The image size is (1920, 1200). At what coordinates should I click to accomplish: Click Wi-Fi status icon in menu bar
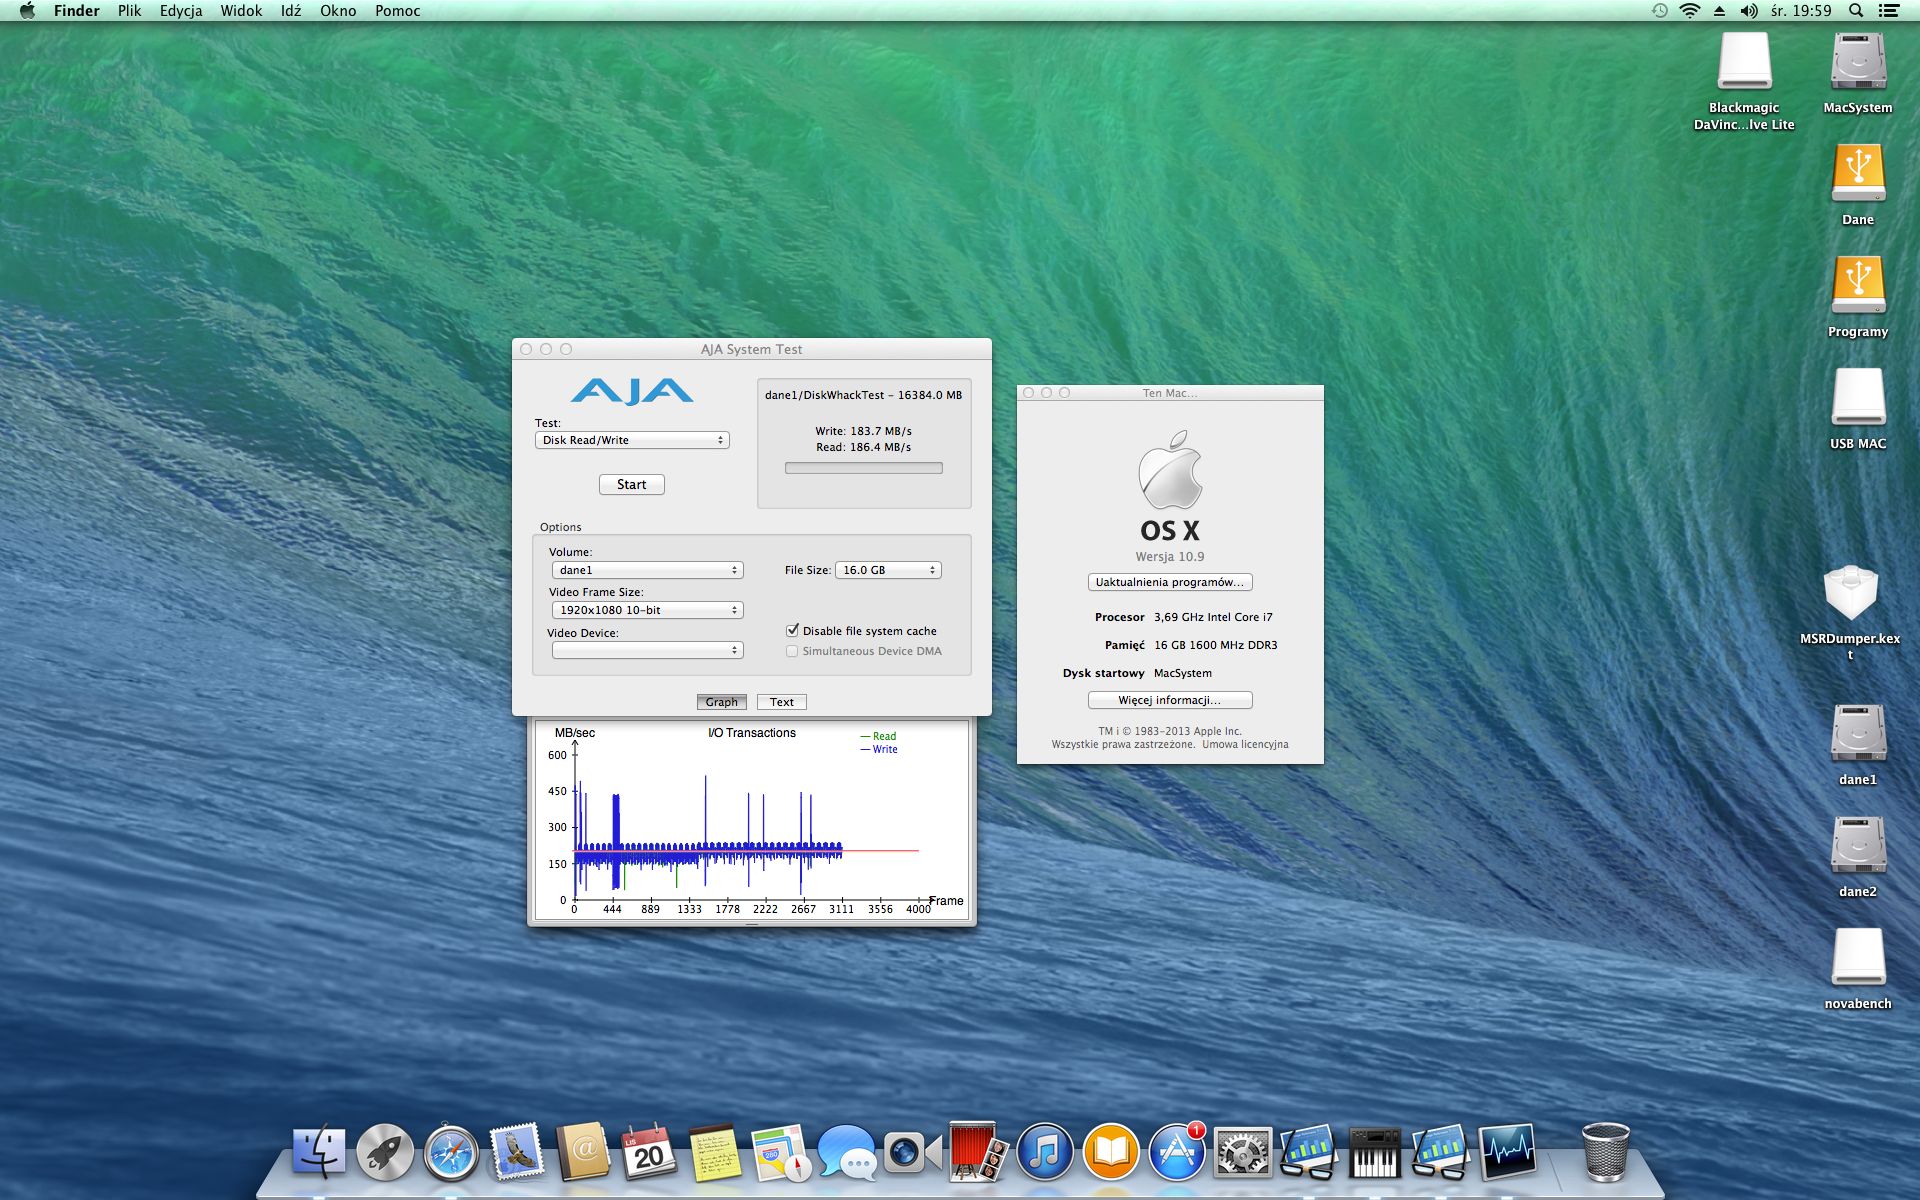click(1689, 11)
